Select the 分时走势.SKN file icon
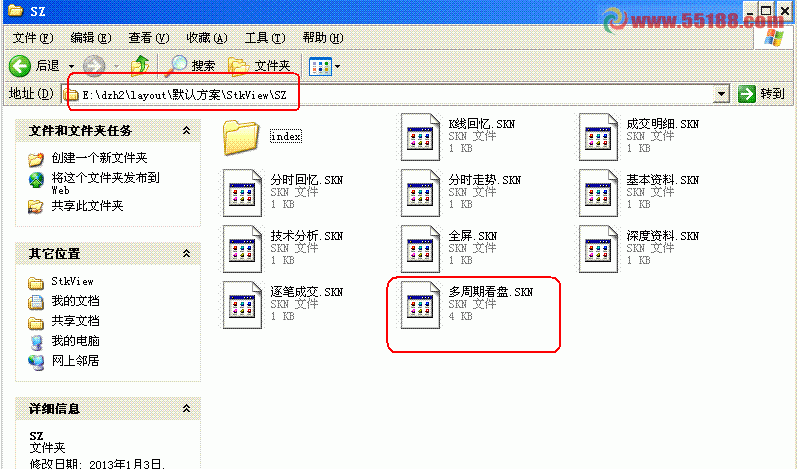This screenshot has width=797, height=469. click(x=420, y=193)
